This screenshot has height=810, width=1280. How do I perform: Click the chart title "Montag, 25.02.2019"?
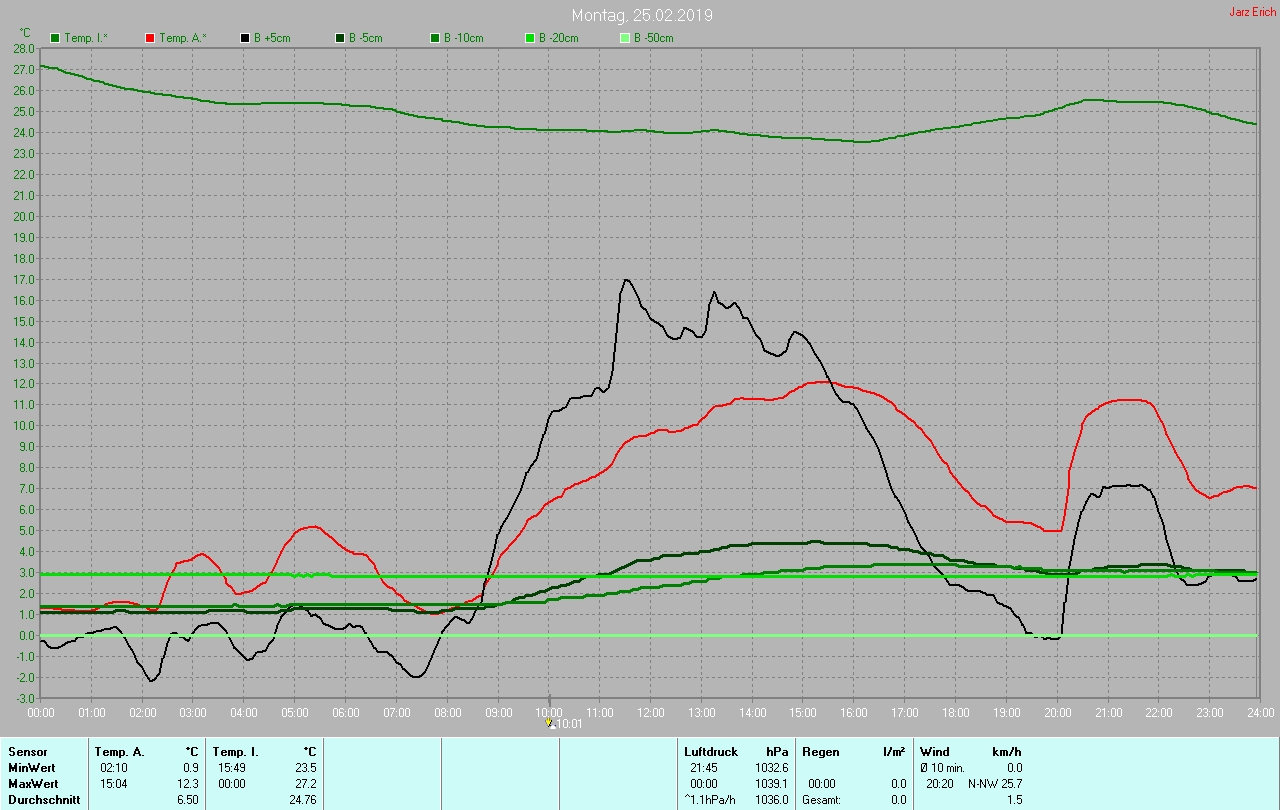642,16
